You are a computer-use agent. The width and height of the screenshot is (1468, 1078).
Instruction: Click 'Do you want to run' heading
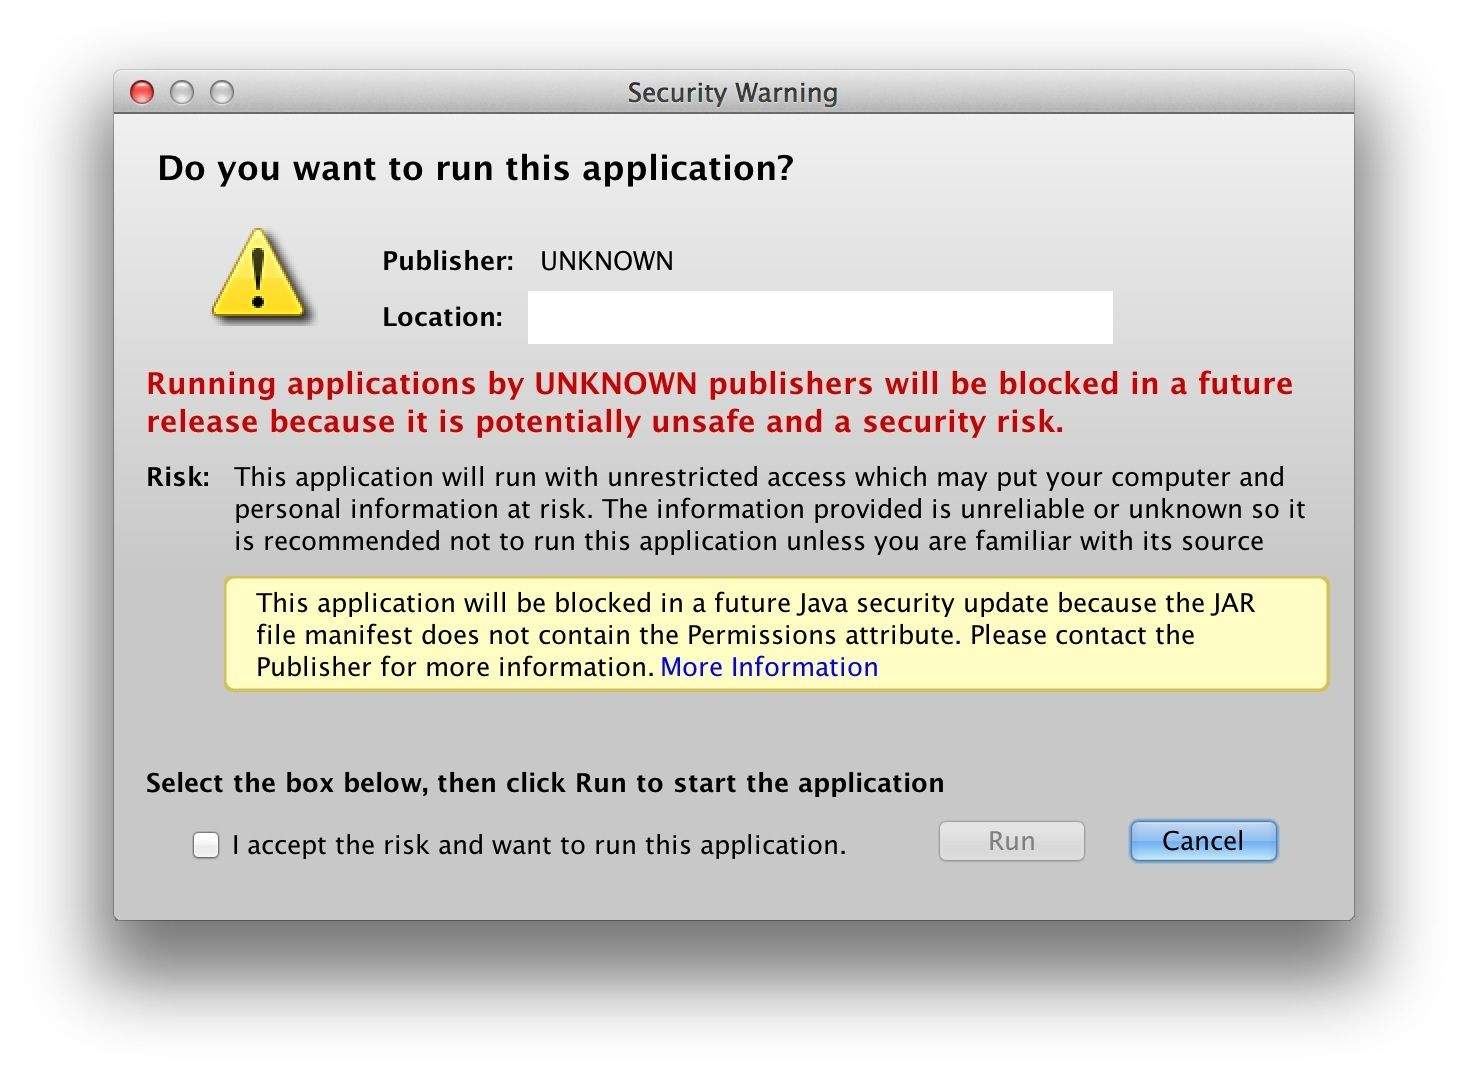[x=475, y=168]
